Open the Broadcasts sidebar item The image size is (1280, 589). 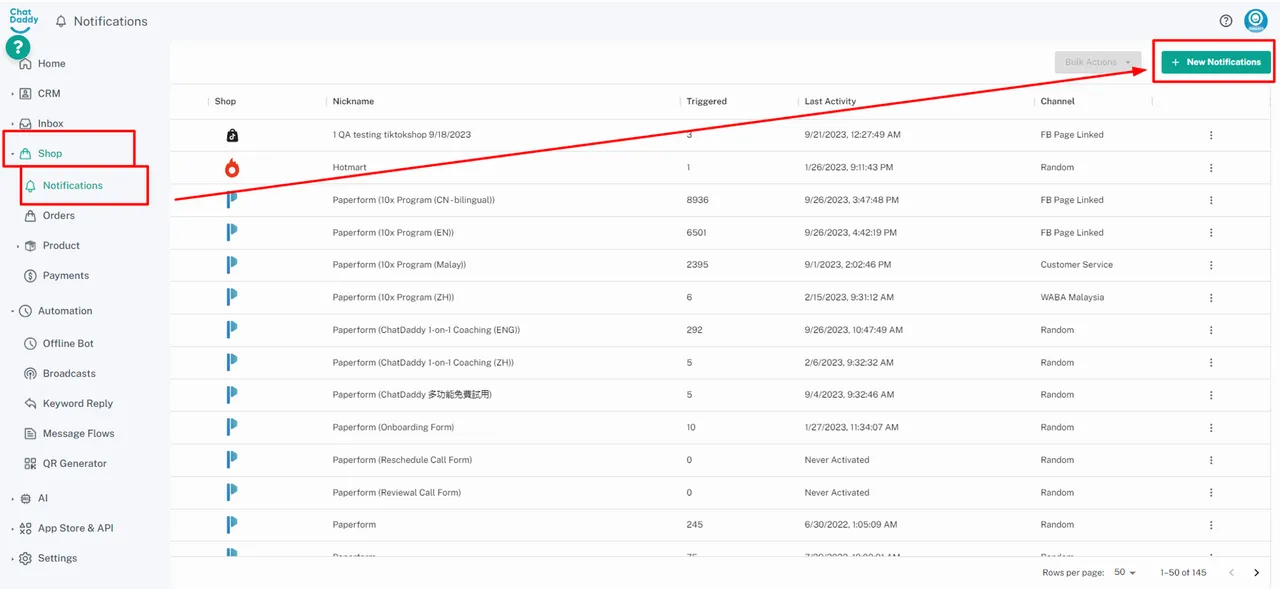point(69,373)
